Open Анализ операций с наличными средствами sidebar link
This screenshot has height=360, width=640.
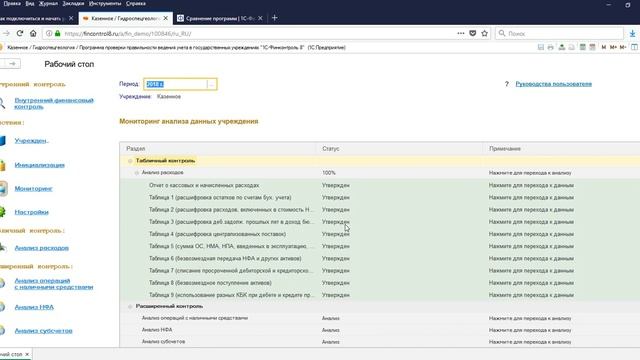pos(54,284)
